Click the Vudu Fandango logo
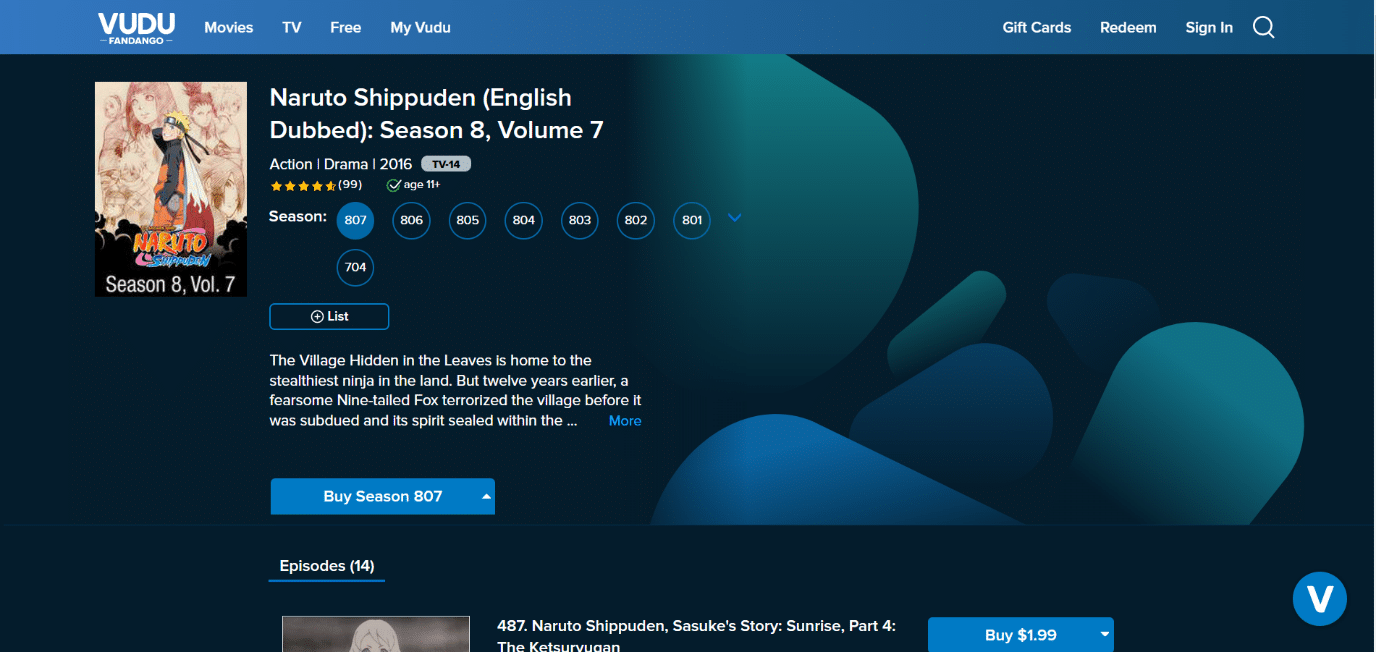The height and width of the screenshot is (652, 1376). click(136, 28)
